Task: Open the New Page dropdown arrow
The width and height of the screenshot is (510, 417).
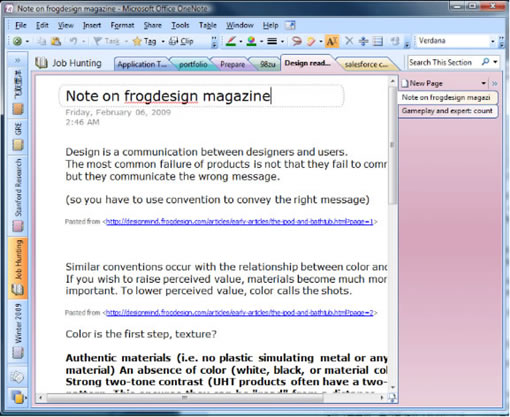Action: pyautogui.click(x=483, y=83)
